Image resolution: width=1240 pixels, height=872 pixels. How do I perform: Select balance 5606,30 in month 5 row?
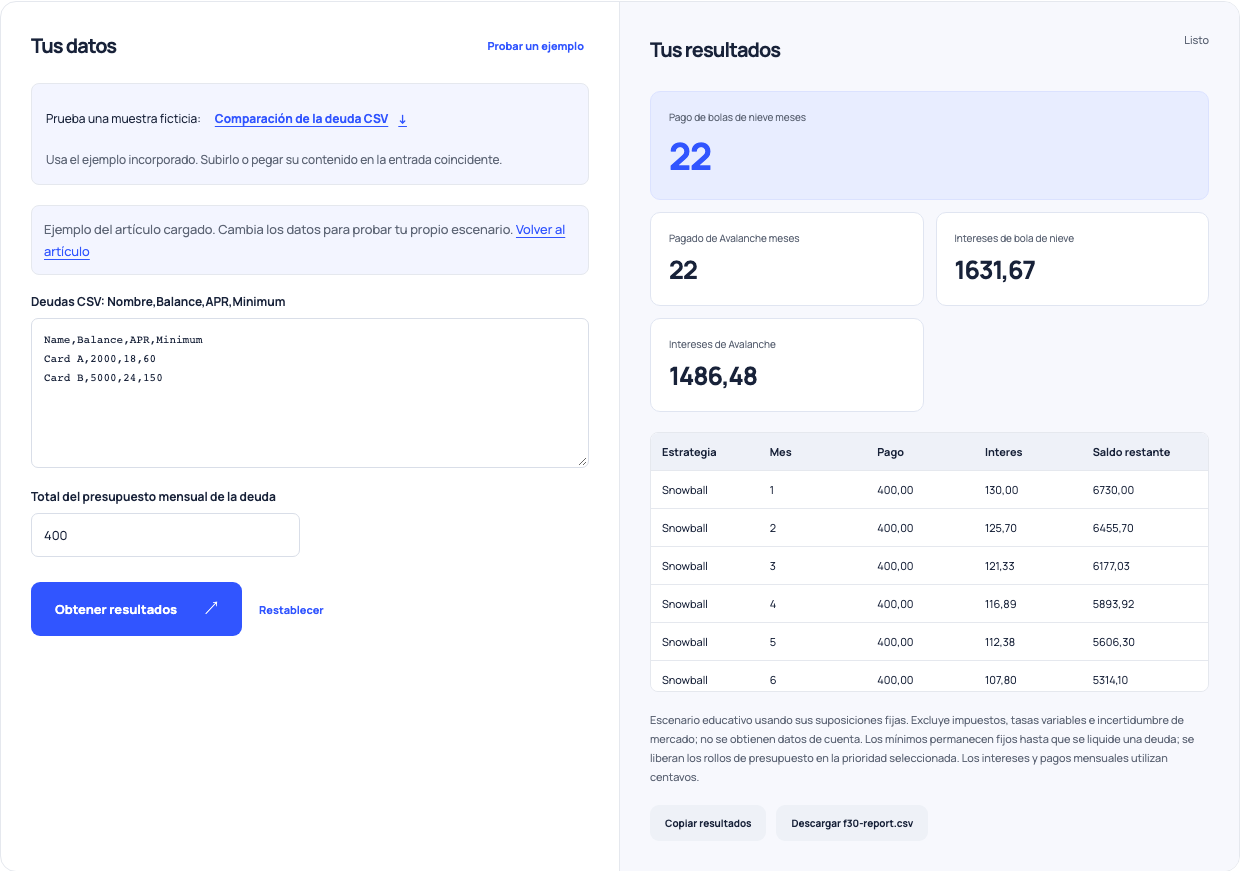[1113, 642]
